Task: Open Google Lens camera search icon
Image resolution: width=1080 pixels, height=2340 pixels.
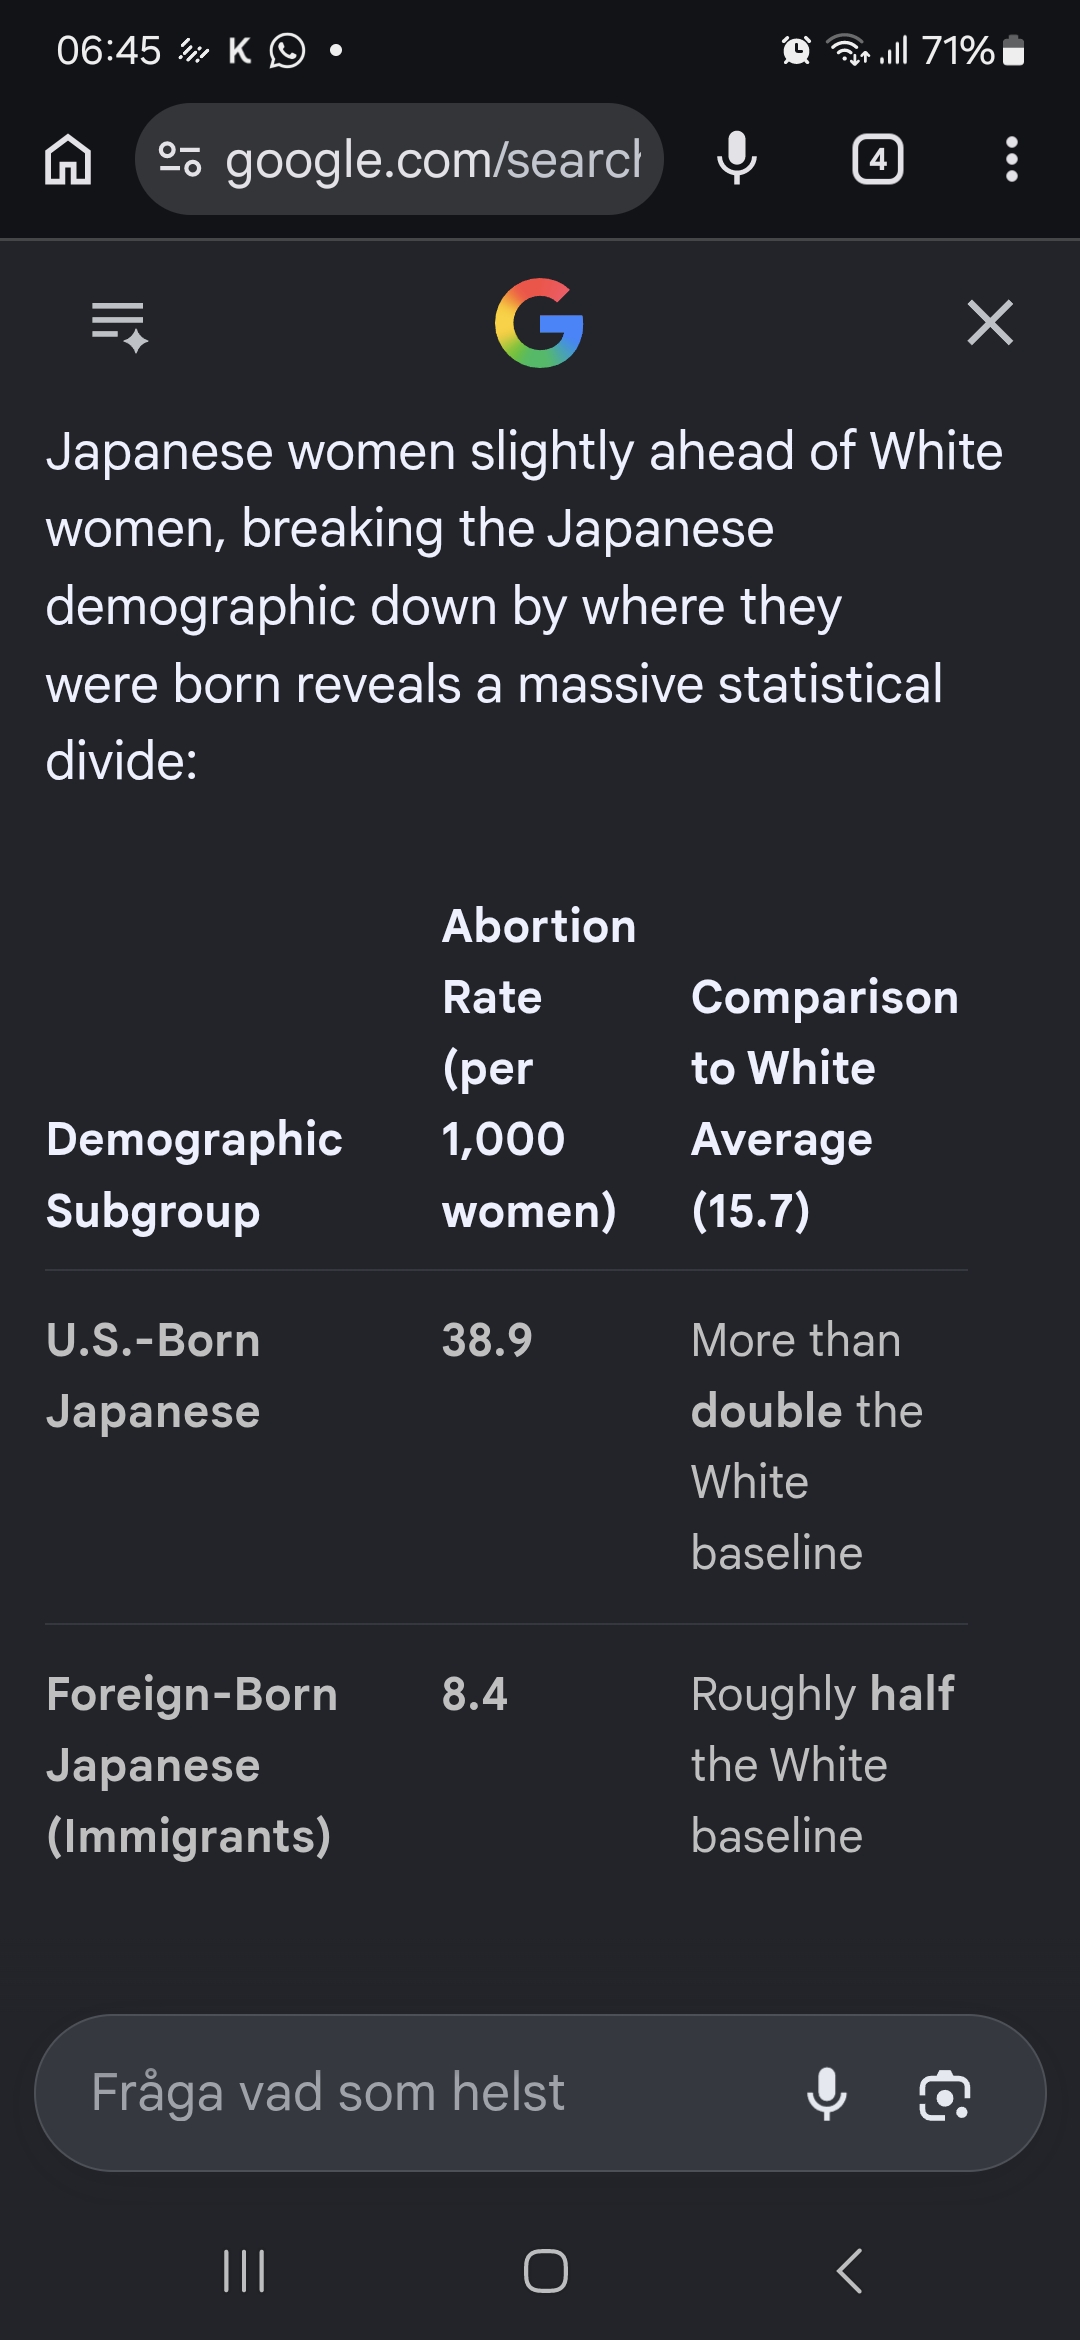Action: pos(945,2094)
